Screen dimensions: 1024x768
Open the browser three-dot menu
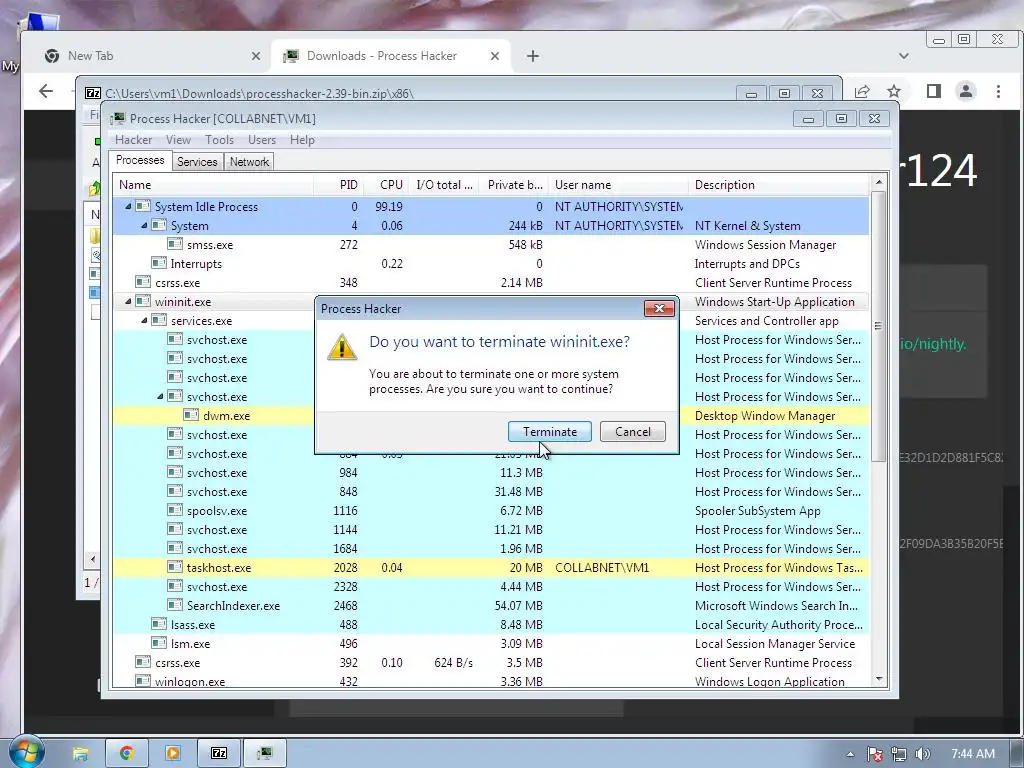coord(998,91)
